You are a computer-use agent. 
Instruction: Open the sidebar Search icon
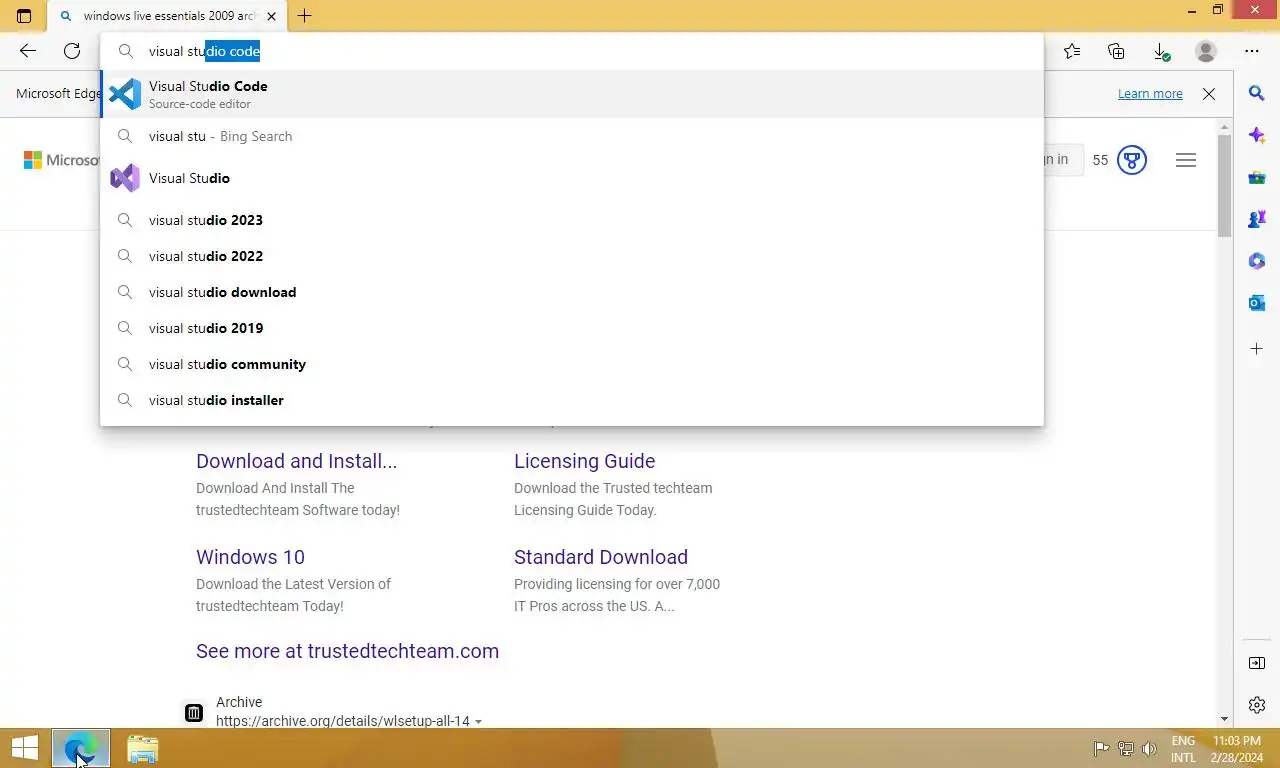click(x=1257, y=93)
